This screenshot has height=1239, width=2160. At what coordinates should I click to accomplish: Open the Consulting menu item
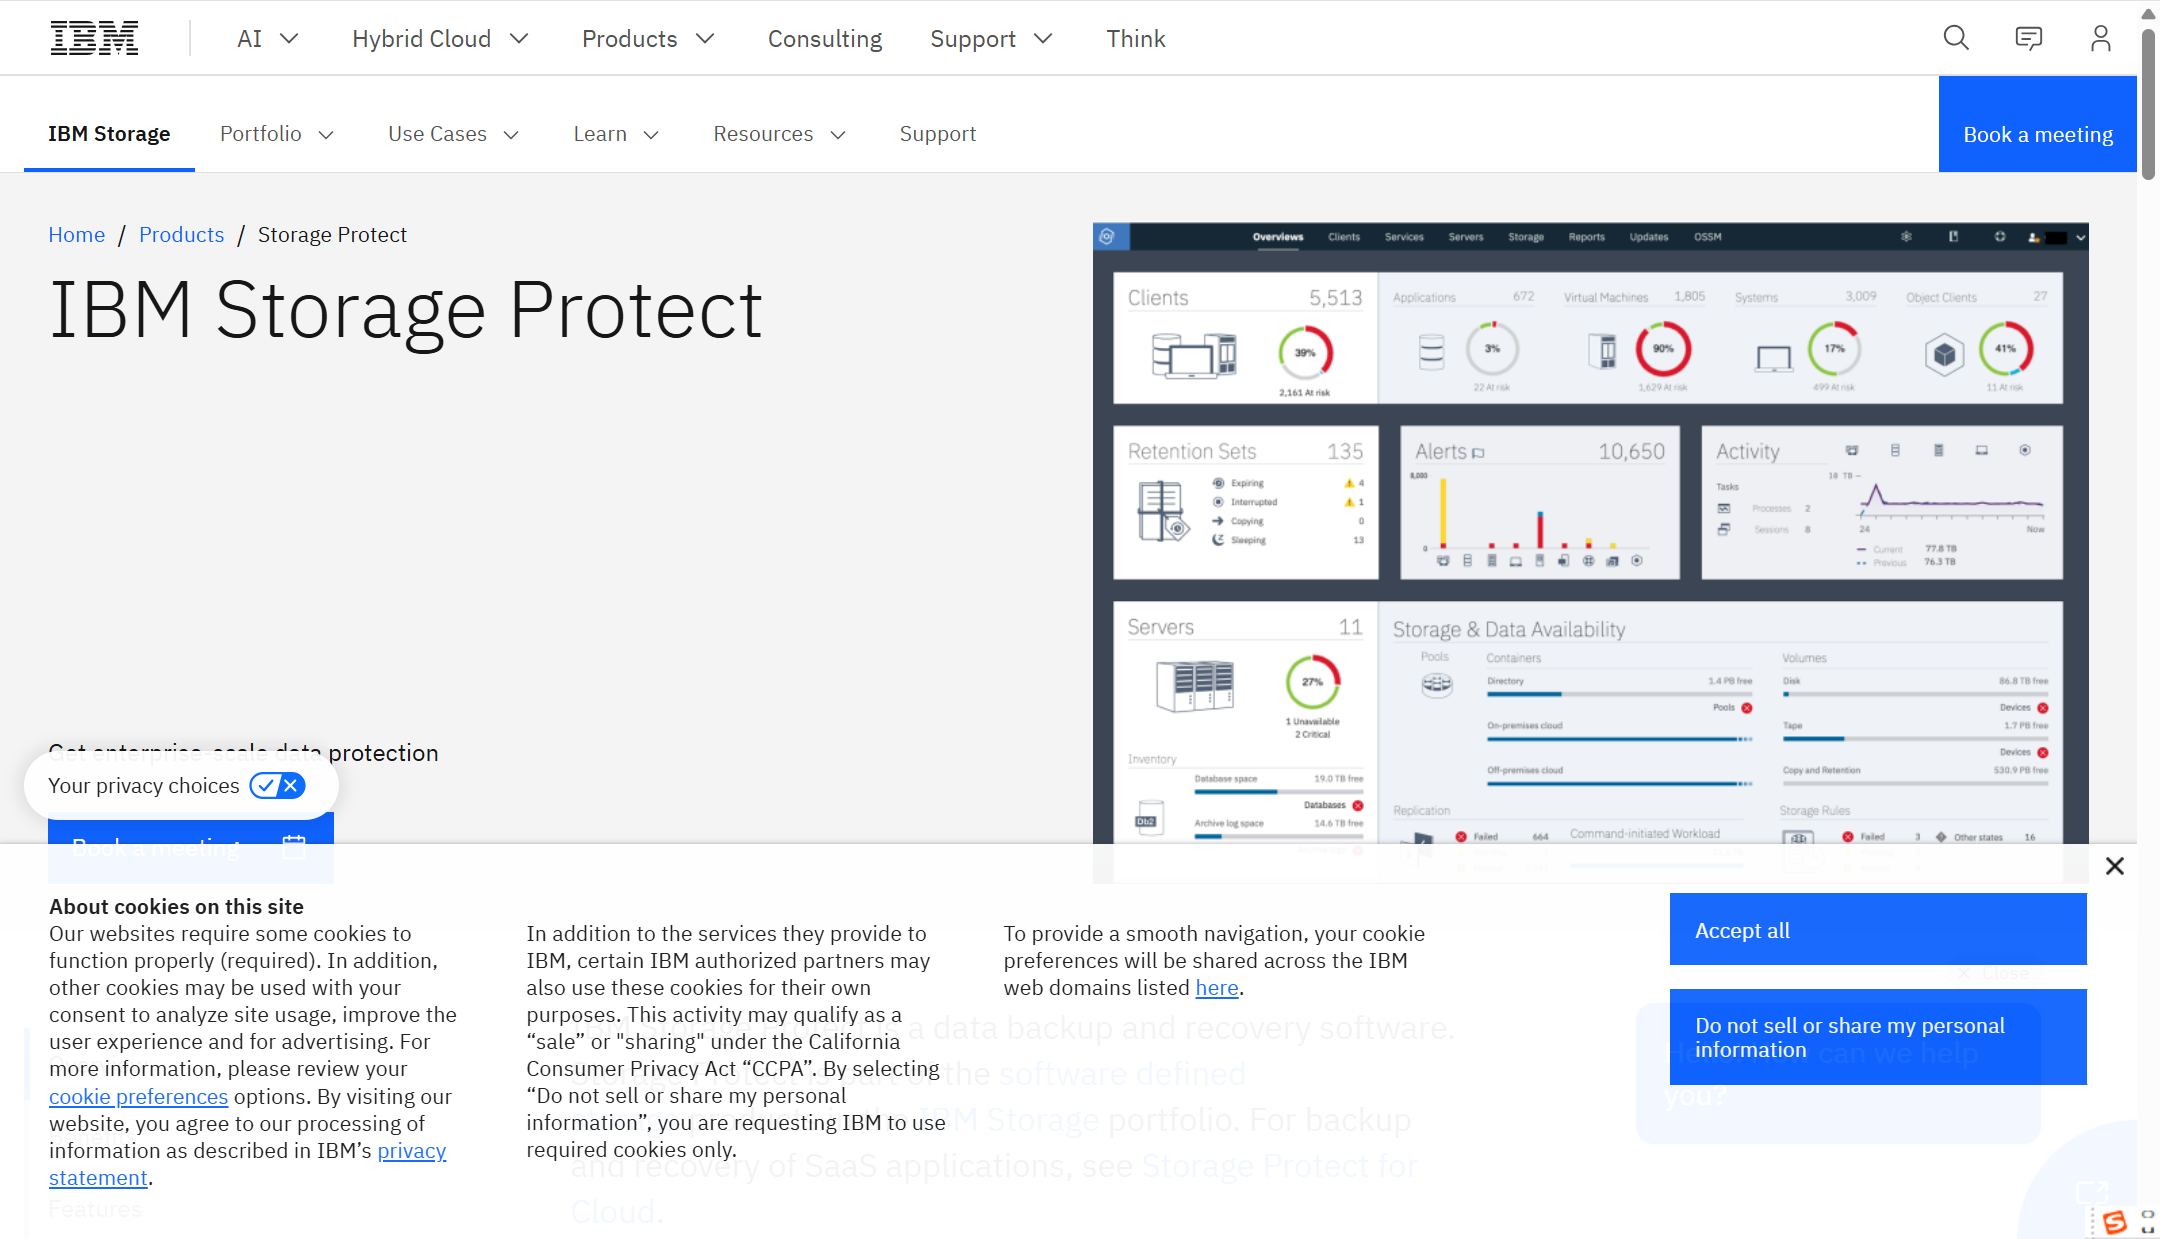point(824,39)
